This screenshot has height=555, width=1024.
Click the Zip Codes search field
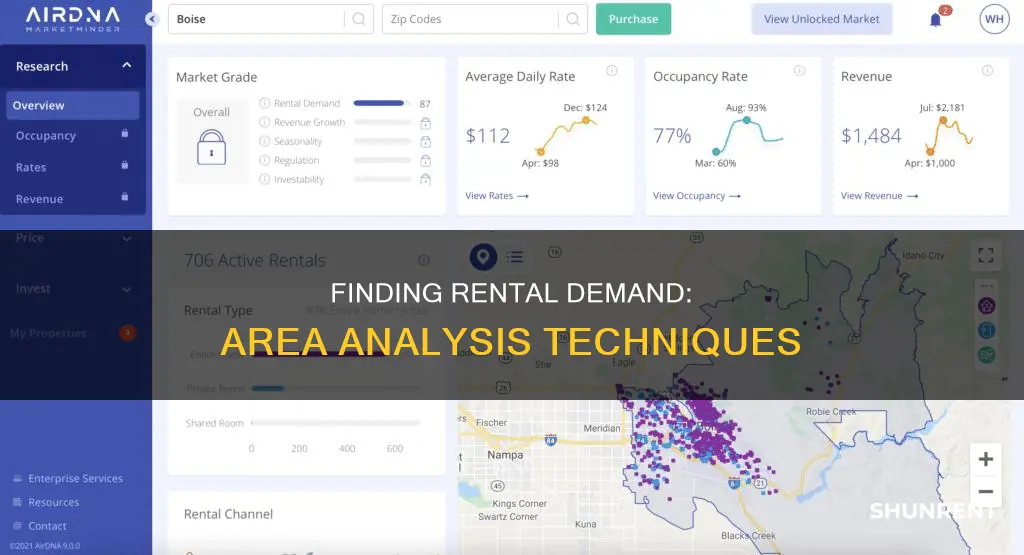click(485, 19)
